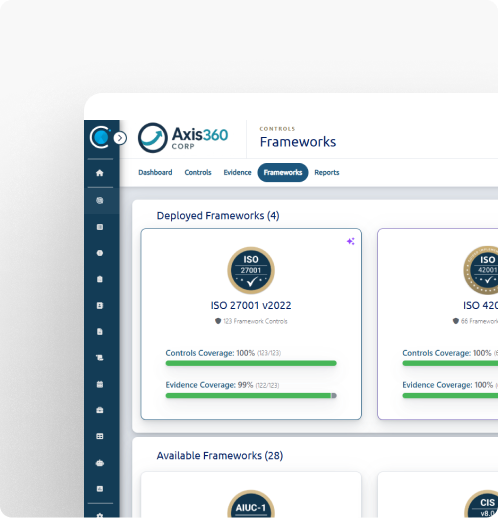Click the briefcase icon in sidebar
The width and height of the screenshot is (498, 518).
pos(100,410)
